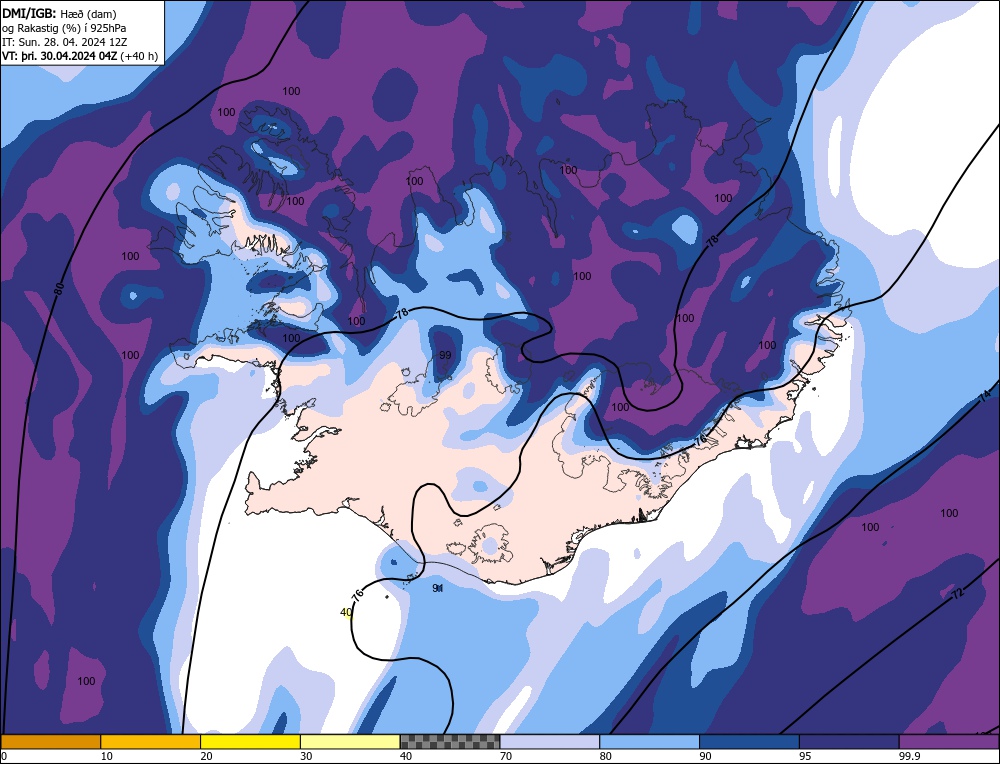Click the '99.9' legend tick label
Screen dimensions: 1000x764
click(x=908, y=756)
